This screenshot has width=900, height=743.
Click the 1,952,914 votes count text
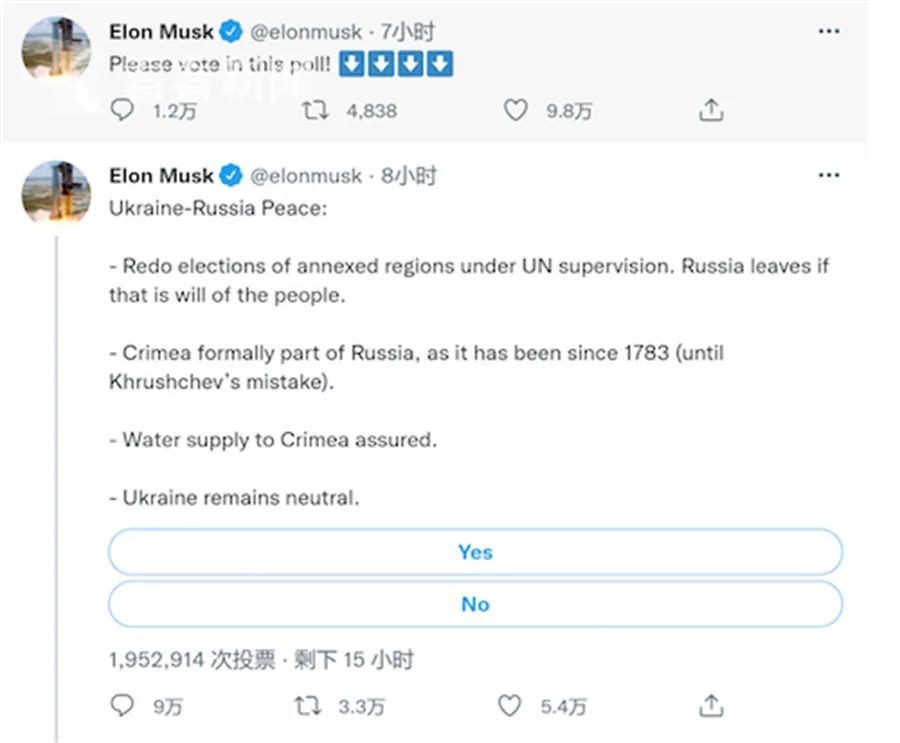157,659
